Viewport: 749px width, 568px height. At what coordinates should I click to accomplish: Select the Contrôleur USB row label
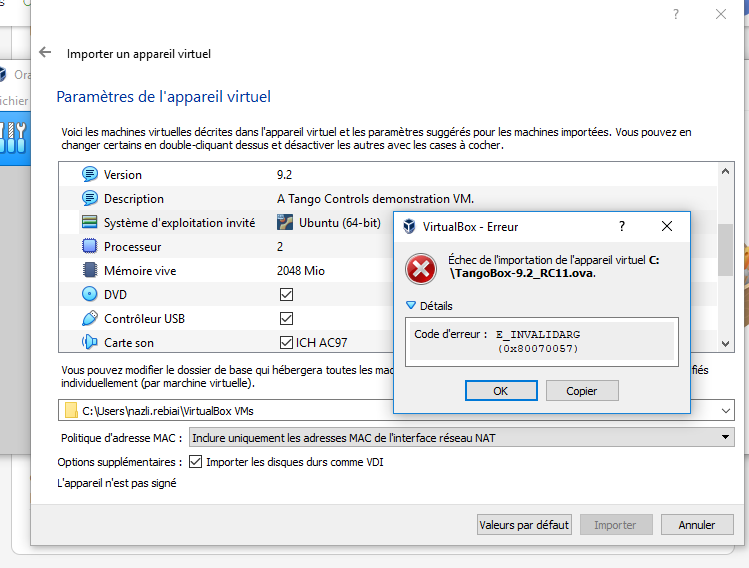click(x=144, y=319)
